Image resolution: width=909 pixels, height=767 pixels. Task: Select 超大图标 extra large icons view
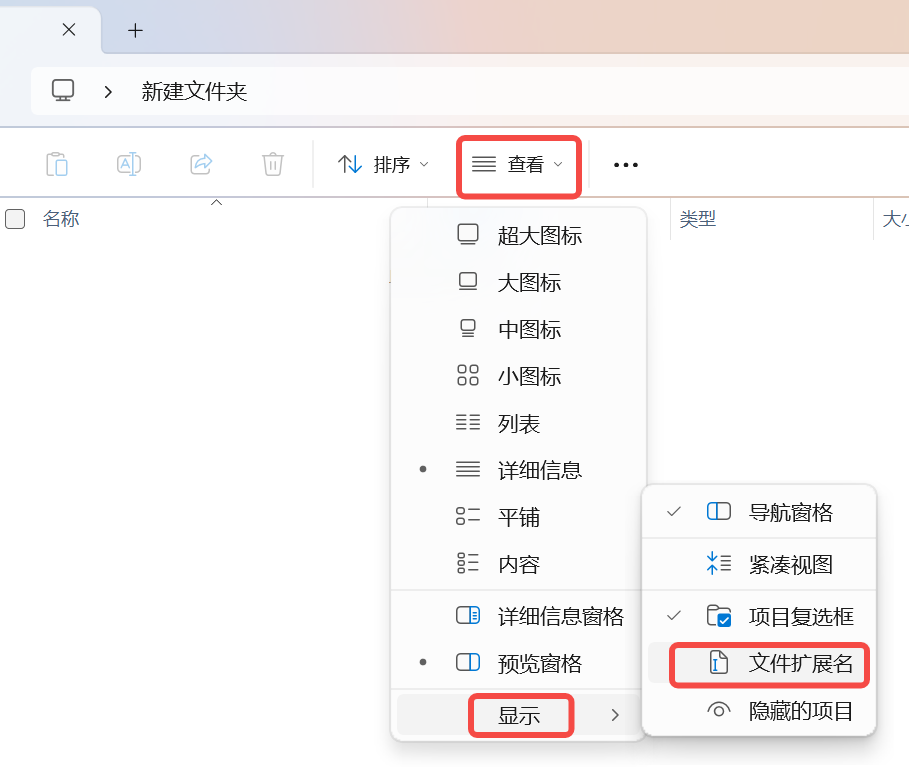[539, 235]
